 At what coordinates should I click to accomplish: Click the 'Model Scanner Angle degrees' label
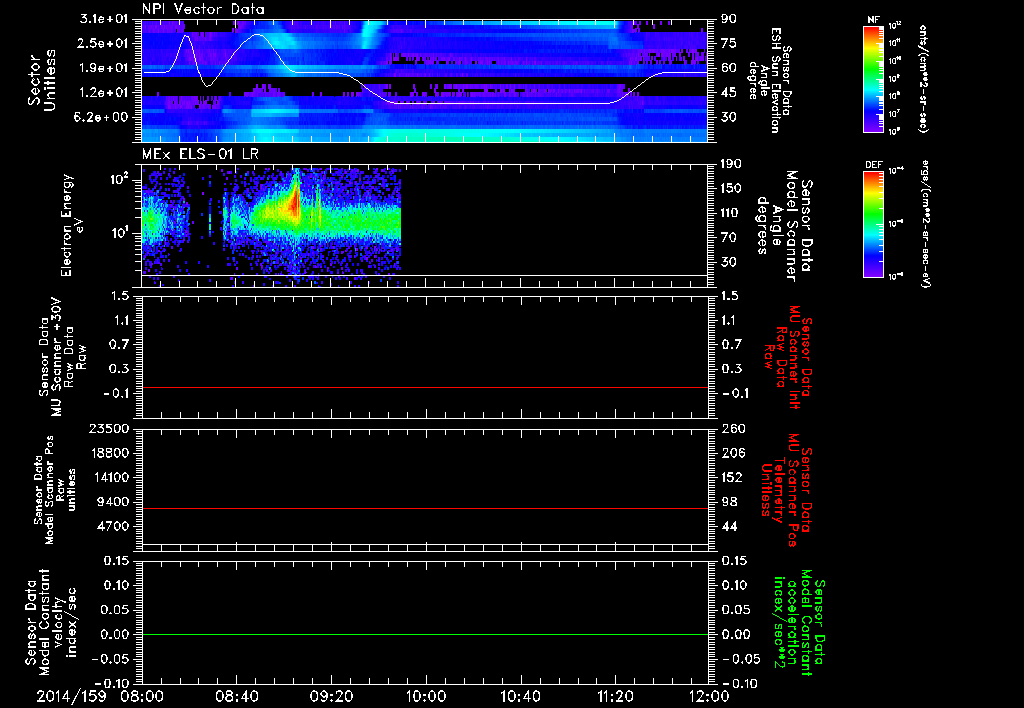pos(784,225)
